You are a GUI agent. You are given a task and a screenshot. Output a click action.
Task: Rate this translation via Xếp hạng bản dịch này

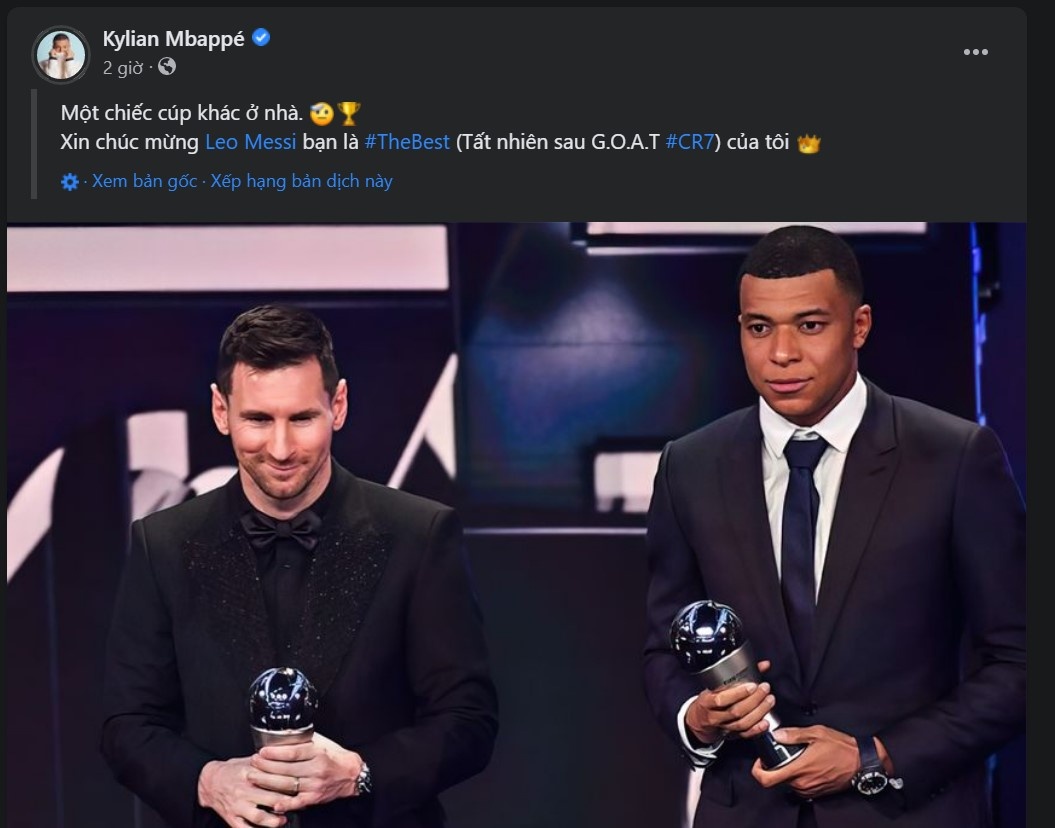300,181
